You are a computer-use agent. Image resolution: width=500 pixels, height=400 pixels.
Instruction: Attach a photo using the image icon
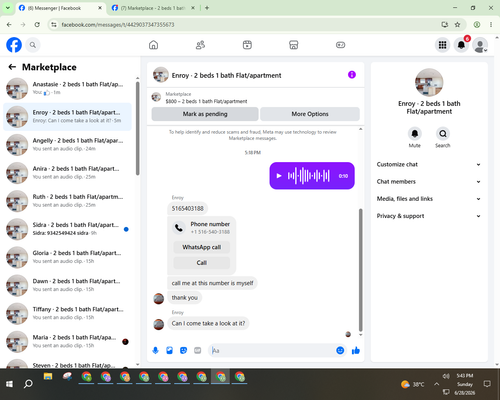170,350
